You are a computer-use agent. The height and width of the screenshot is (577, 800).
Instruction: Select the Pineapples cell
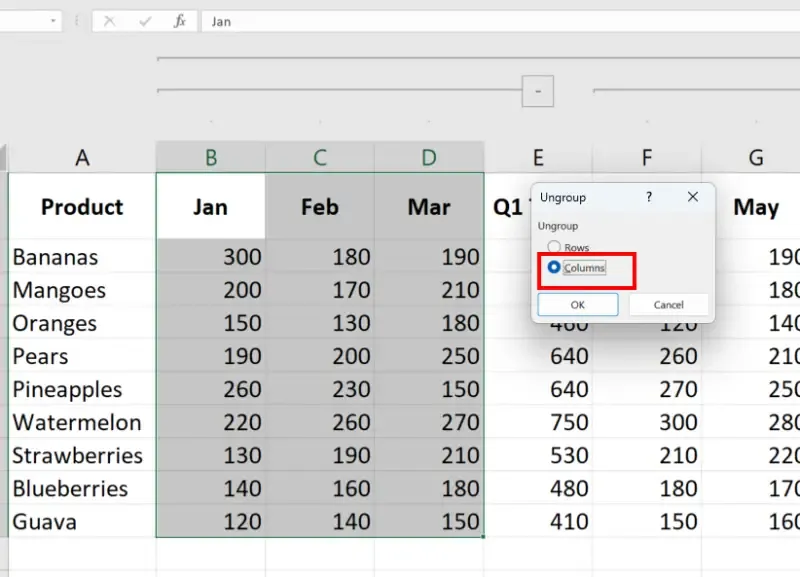tap(82, 389)
